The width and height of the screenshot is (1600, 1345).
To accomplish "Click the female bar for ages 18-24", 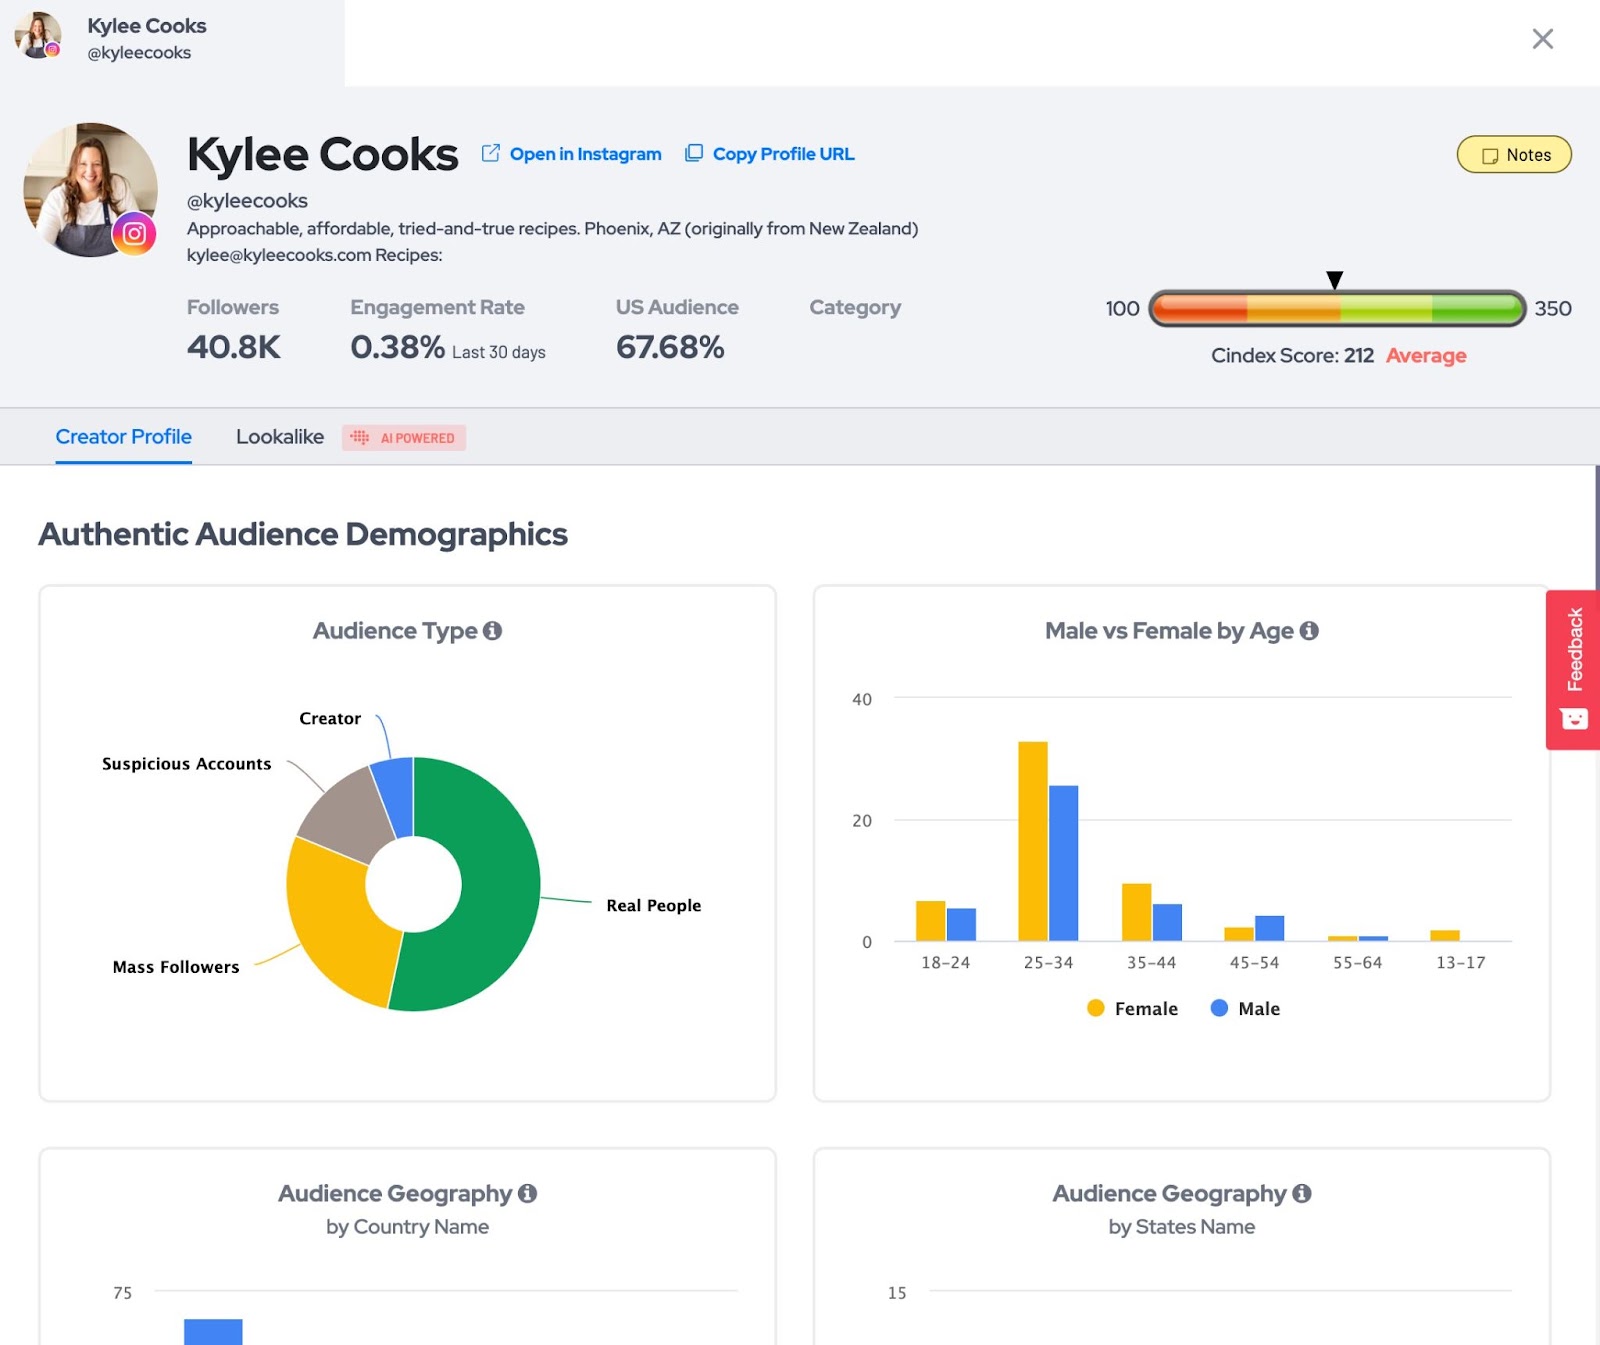I will point(931,921).
